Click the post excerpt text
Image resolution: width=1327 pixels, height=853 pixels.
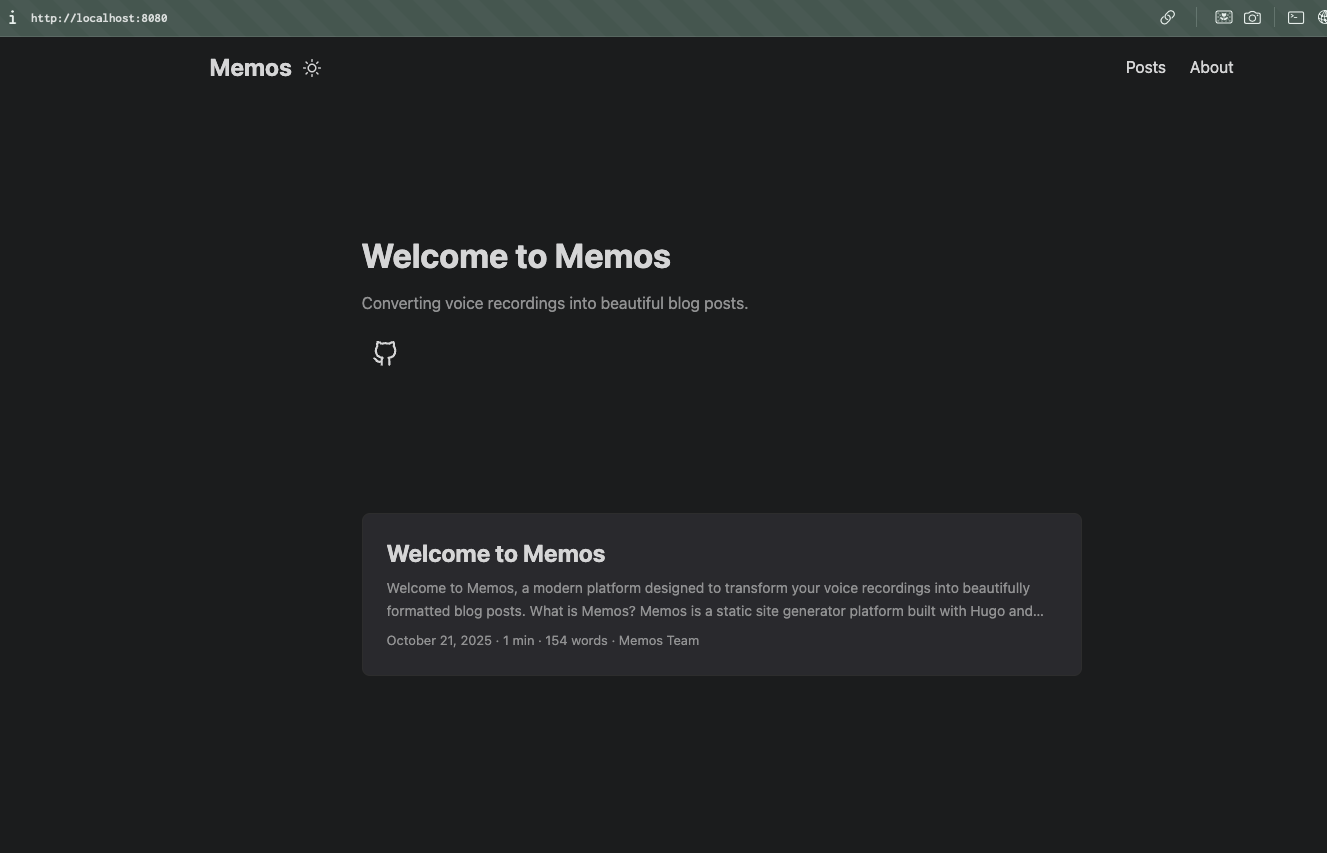coord(714,599)
